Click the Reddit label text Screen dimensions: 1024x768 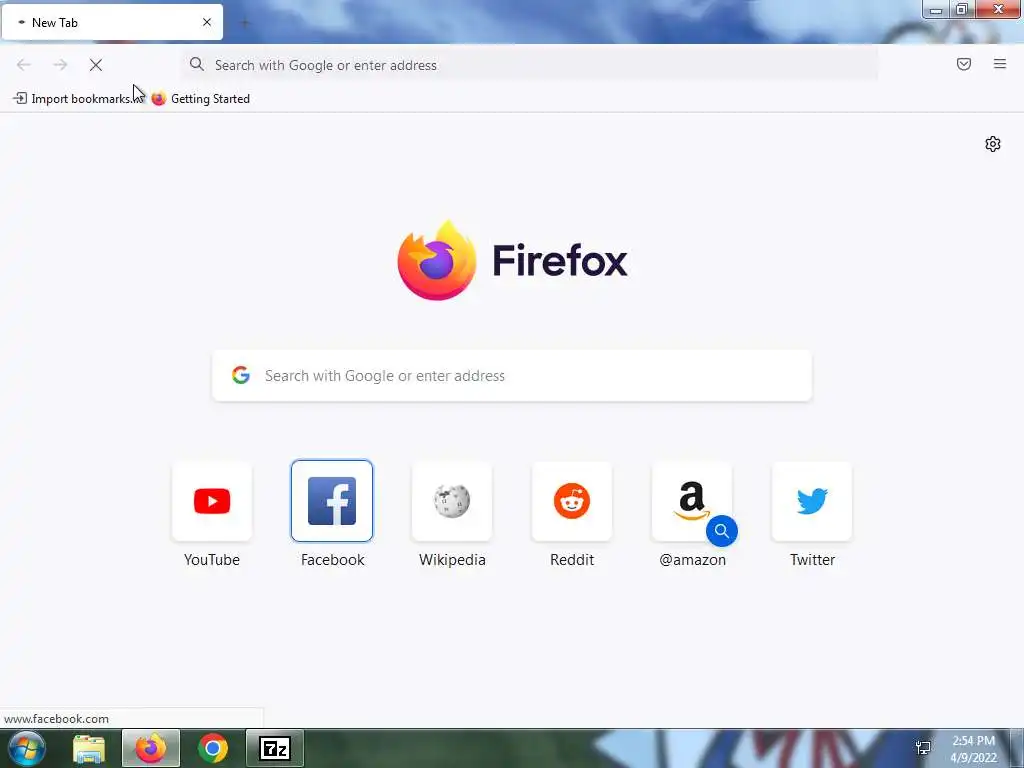(572, 560)
